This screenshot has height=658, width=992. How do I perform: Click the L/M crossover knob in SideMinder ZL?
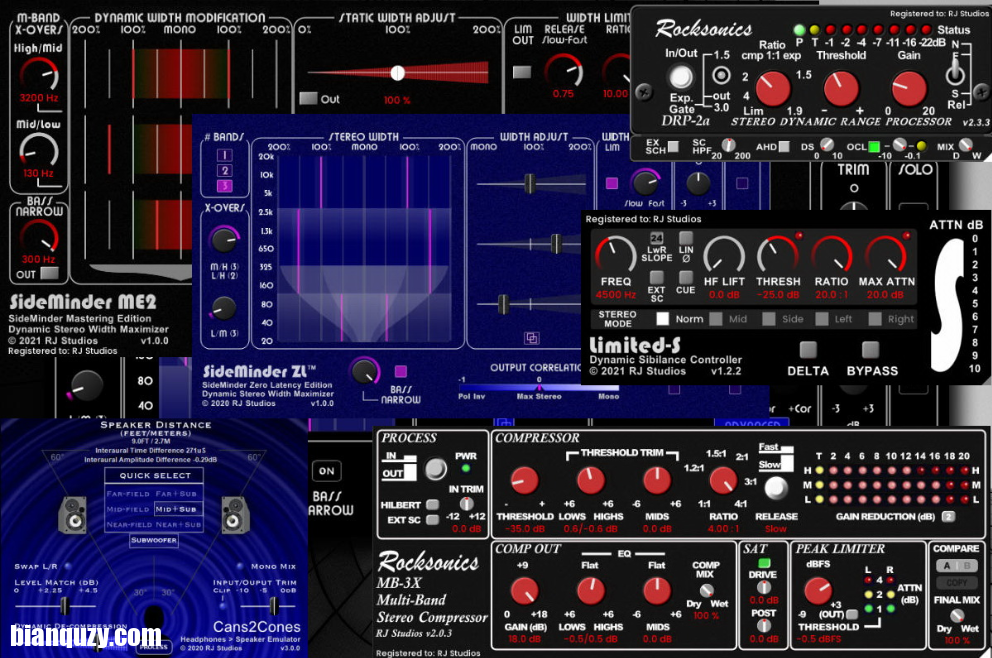click(x=223, y=308)
